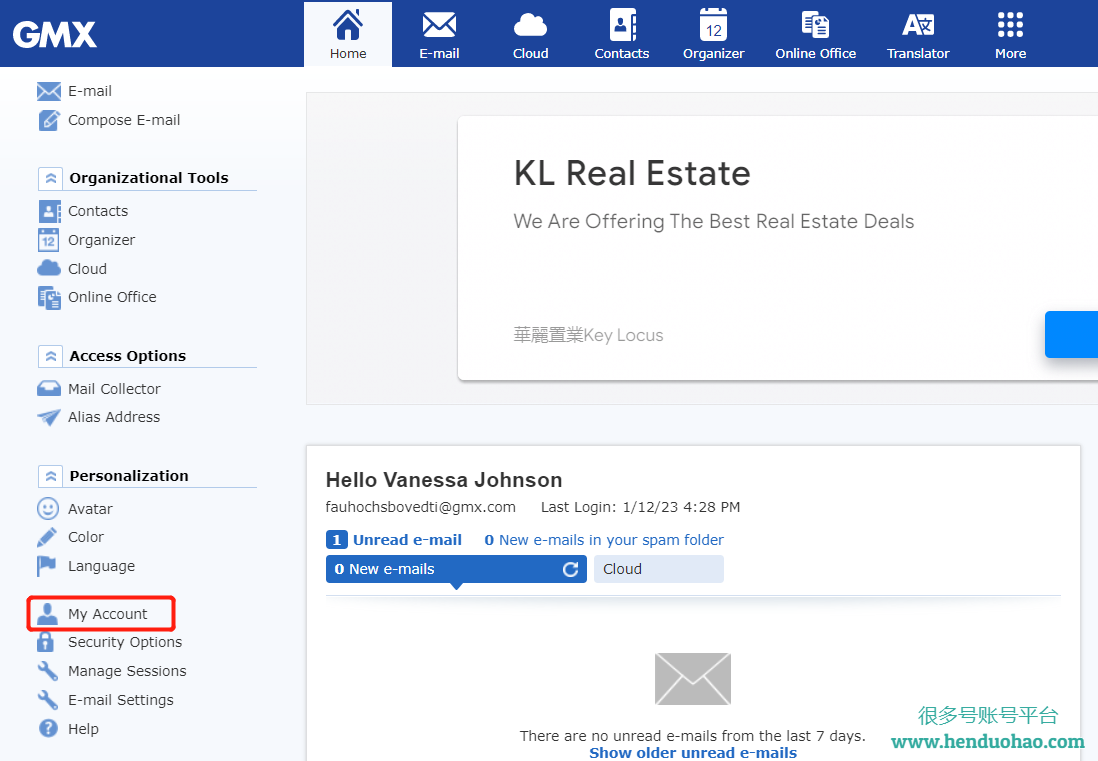Open My Account link
Viewport: 1098px width, 761px height.
point(108,614)
